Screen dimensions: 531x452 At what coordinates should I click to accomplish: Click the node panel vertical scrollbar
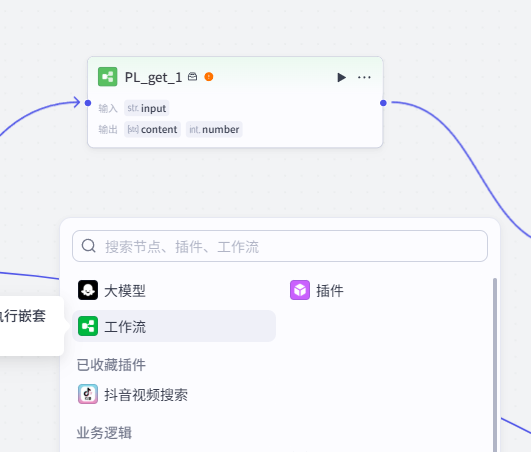495,365
